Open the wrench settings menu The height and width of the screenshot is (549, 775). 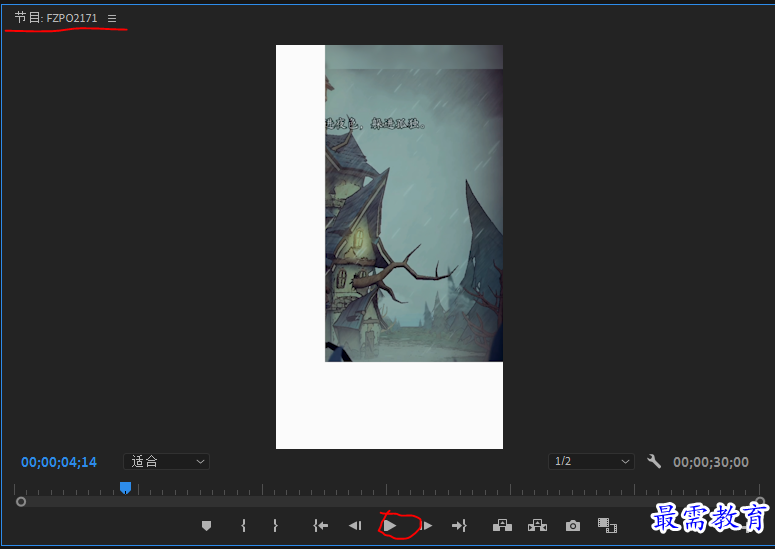[654, 462]
